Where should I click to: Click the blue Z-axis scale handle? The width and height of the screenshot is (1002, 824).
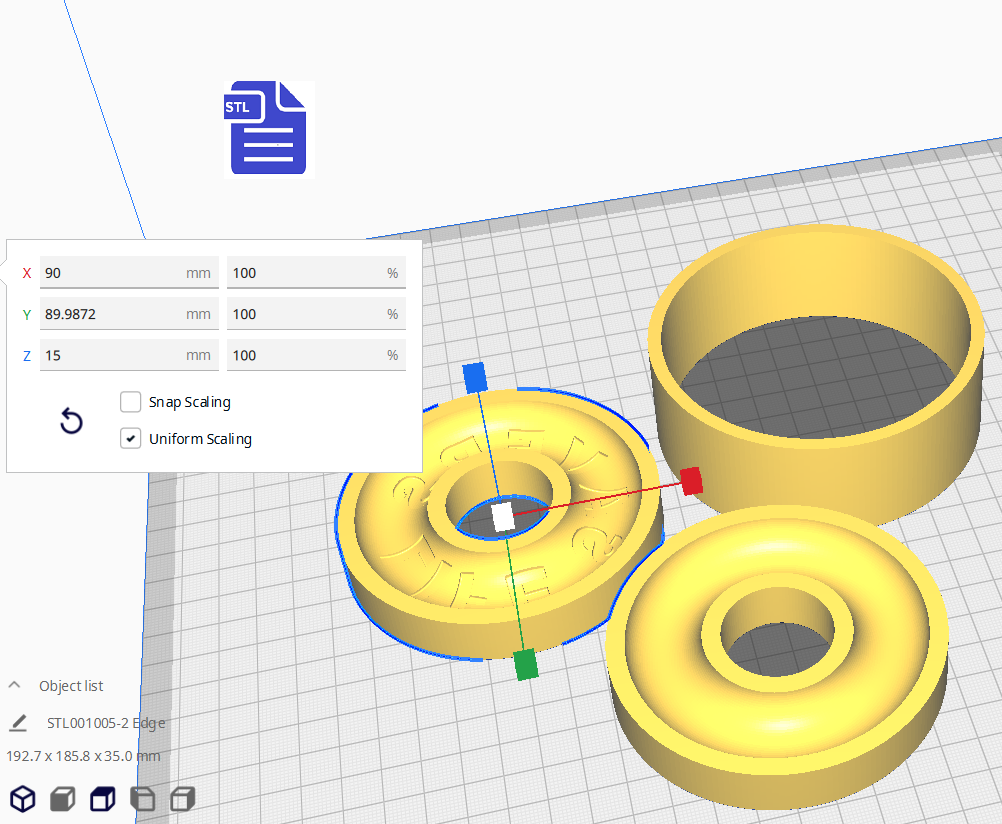click(474, 377)
